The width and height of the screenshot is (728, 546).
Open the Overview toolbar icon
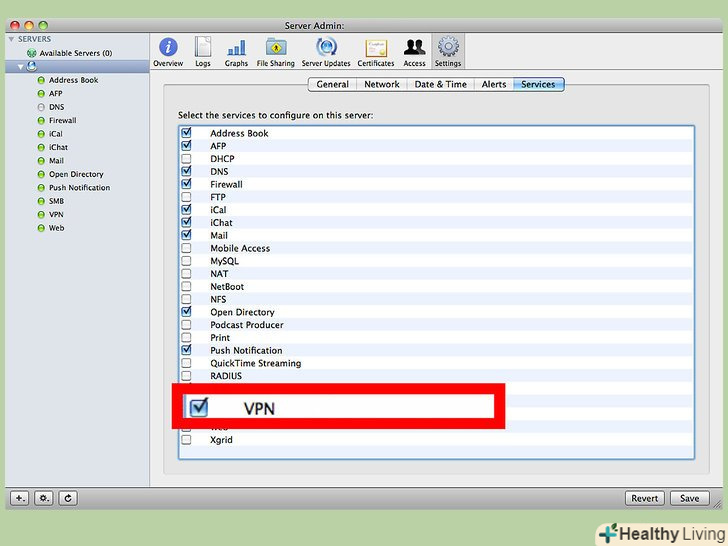[168, 52]
